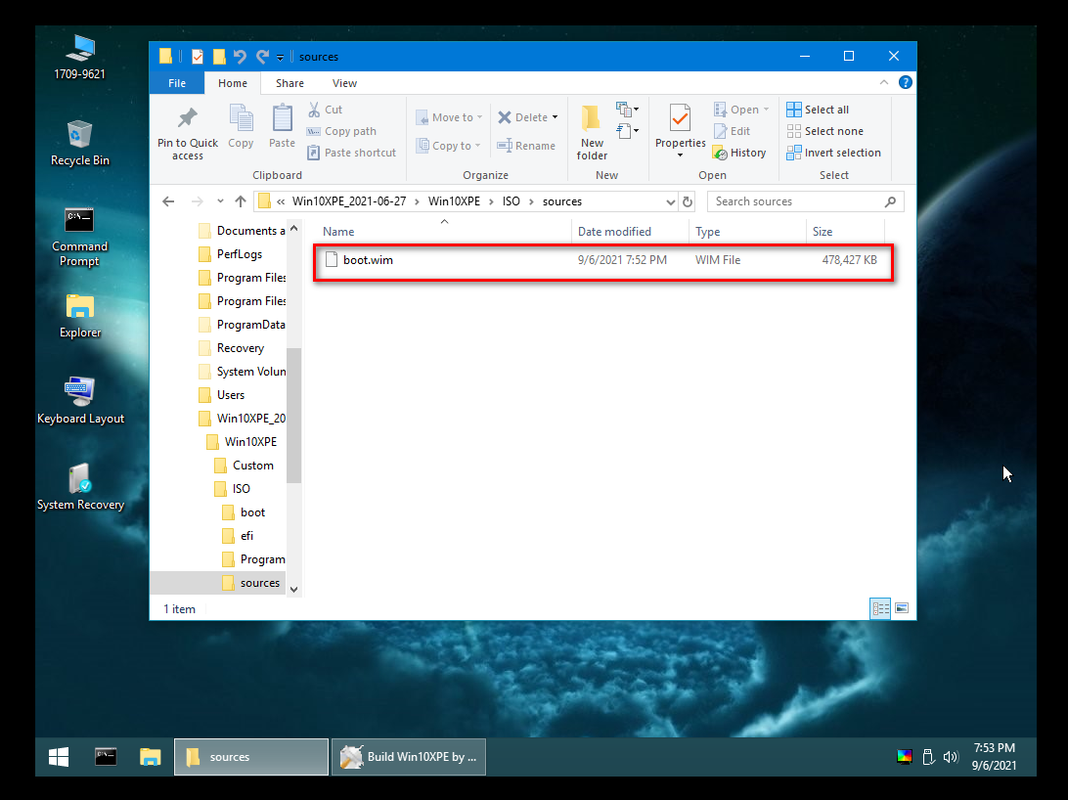
Task: Switch to Build Win10XPE taskbar window
Action: point(409,757)
